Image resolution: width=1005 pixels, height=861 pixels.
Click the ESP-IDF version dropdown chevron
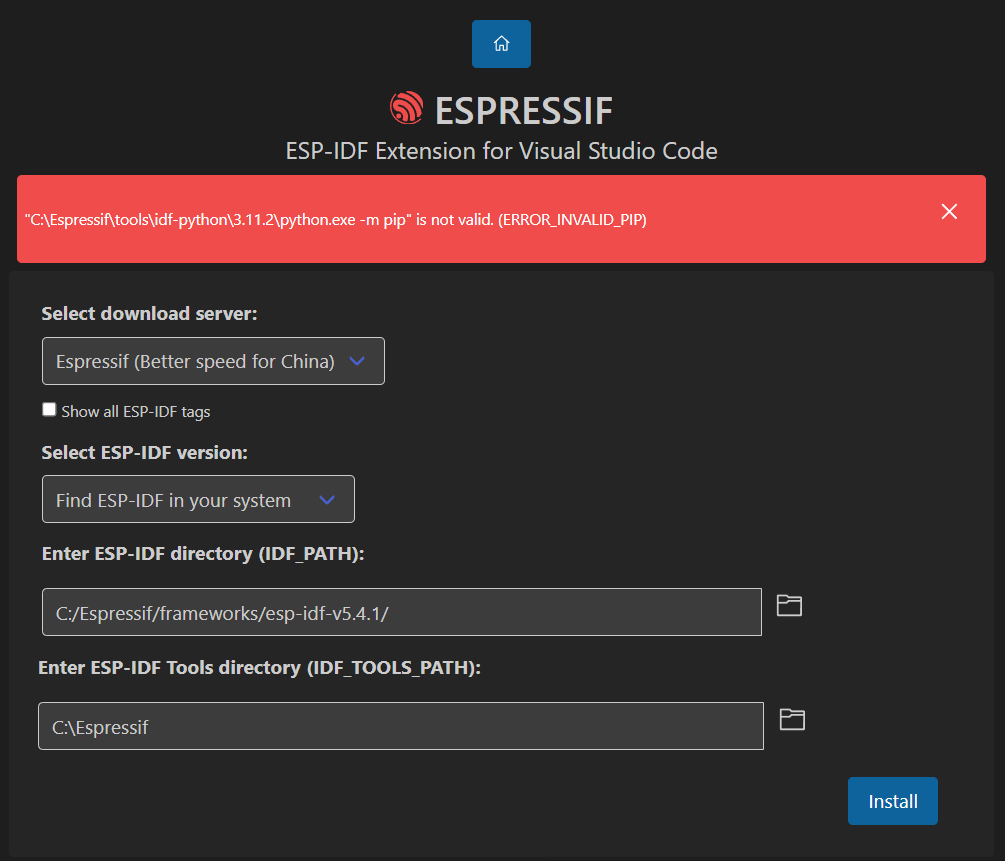coord(327,499)
